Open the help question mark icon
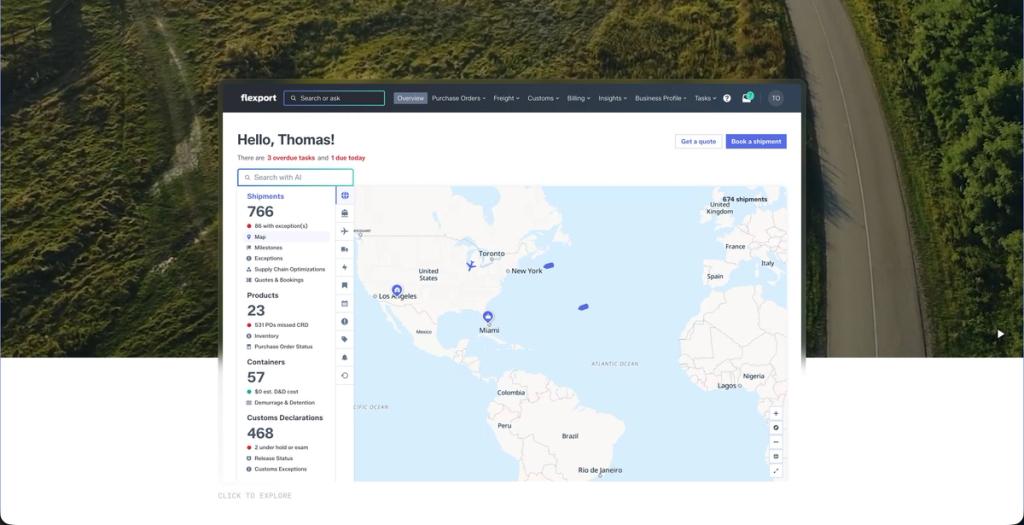The height and width of the screenshot is (525, 1024). pyautogui.click(x=727, y=99)
